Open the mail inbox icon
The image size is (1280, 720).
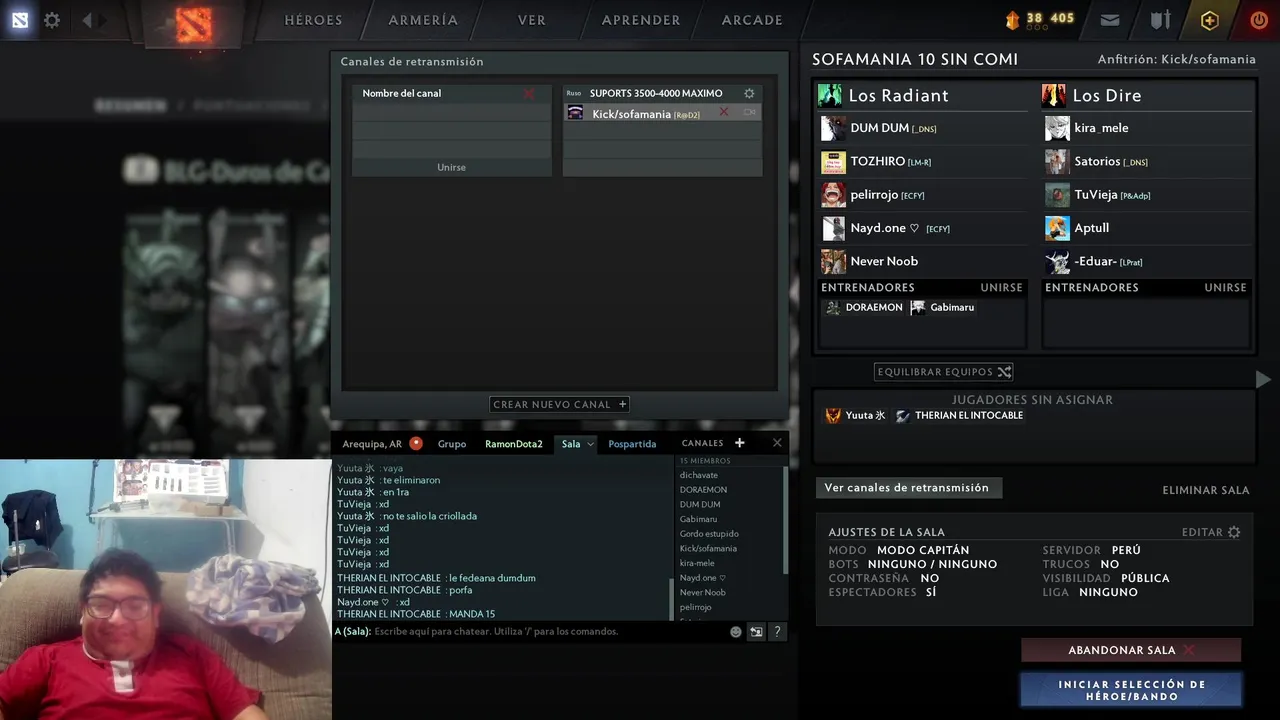(x=1110, y=20)
